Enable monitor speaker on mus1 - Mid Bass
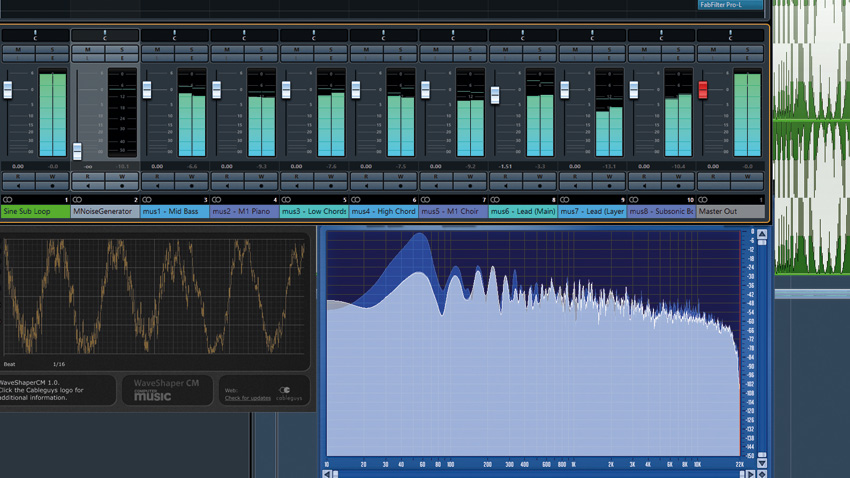 pos(157,185)
